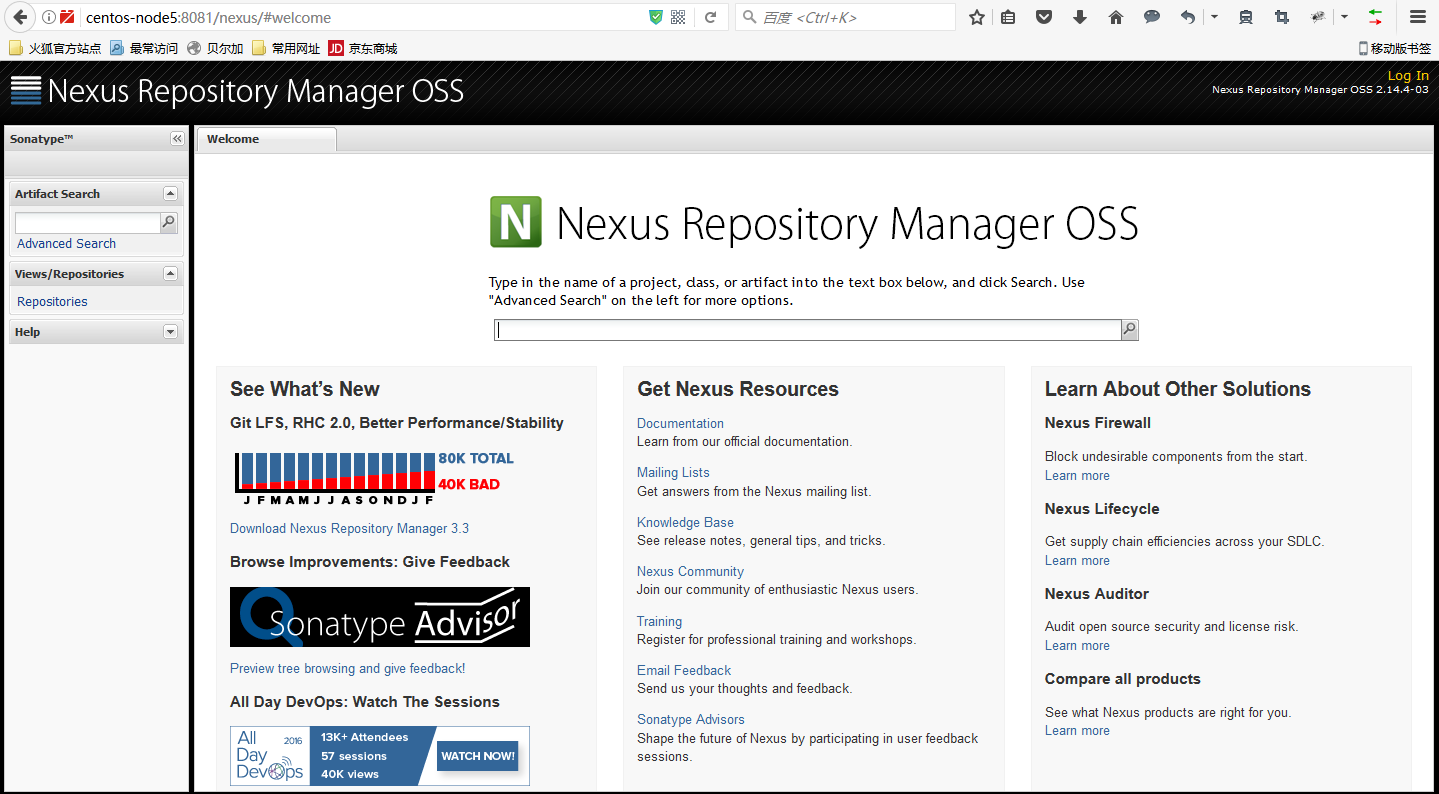1439x794 pixels.
Task: Open dropdown arrow next to undo icon
Action: [x=1214, y=17]
